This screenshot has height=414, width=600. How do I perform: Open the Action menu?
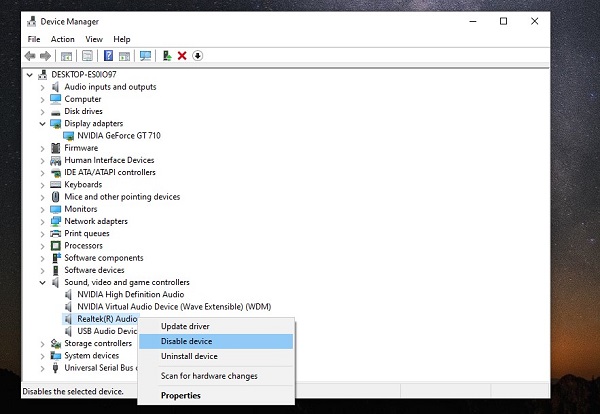tap(63, 39)
